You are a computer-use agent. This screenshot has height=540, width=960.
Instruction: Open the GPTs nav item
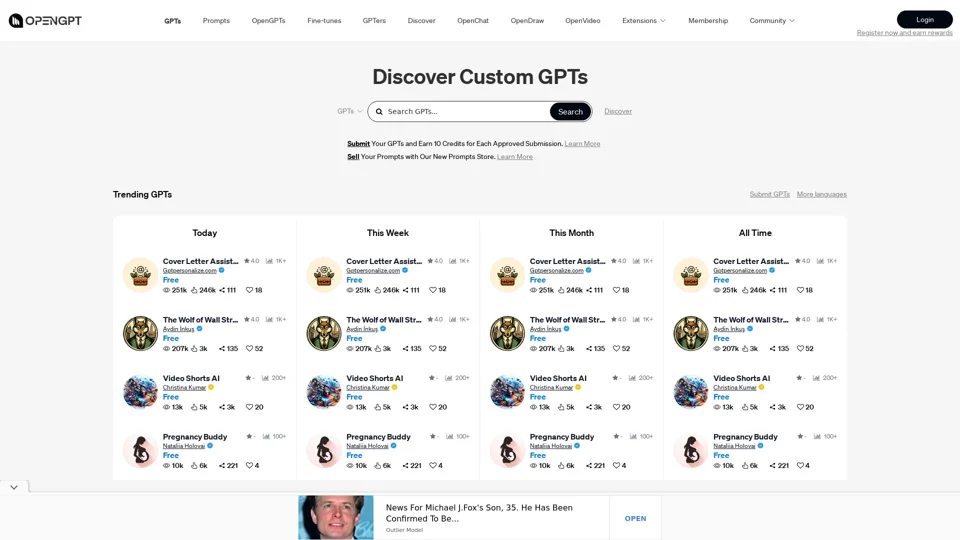tap(173, 21)
